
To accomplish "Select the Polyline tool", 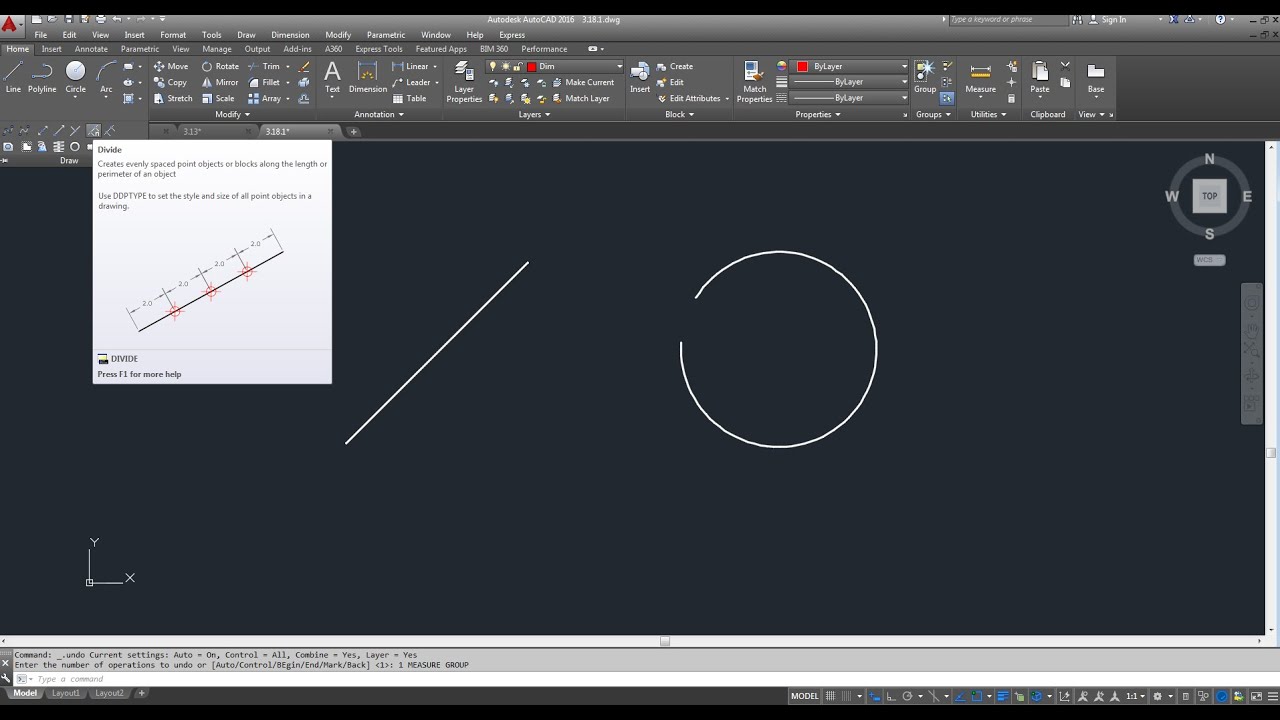I will pos(42,77).
